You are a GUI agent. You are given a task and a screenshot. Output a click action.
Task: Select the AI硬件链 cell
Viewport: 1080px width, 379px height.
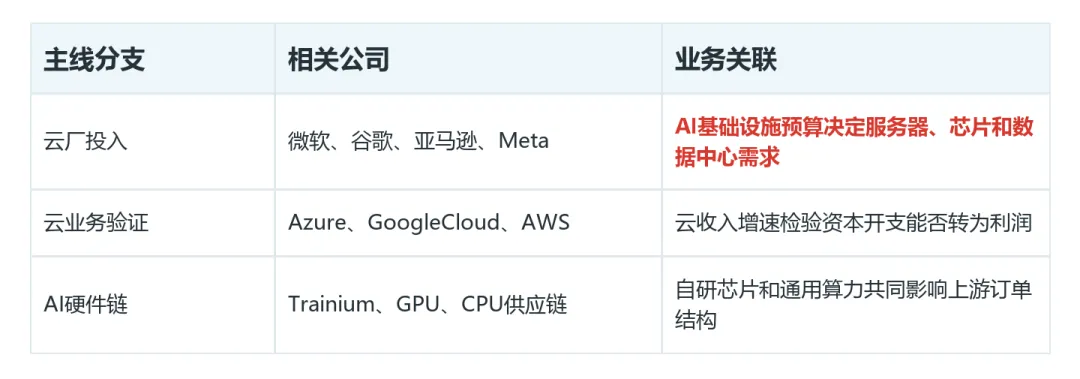pyautogui.click(x=152, y=305)
